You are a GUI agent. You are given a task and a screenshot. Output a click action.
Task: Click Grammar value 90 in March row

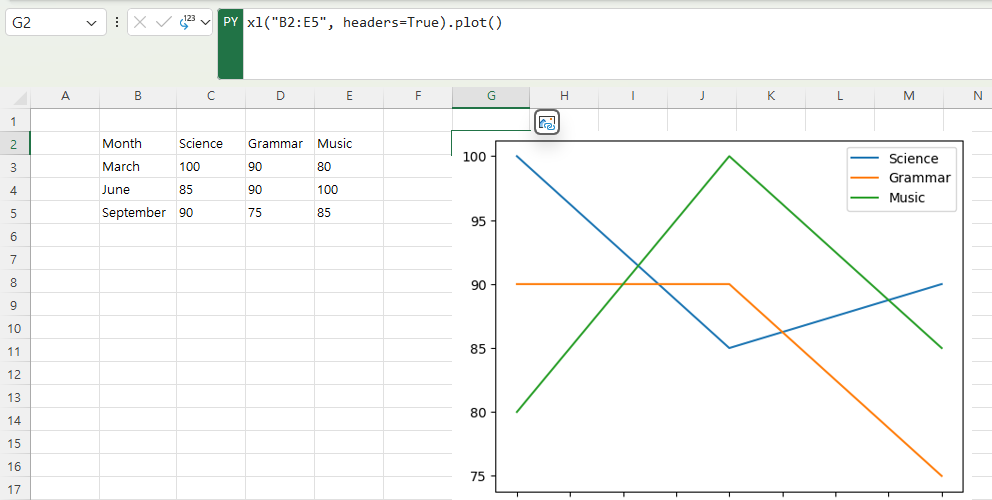pyautogui.click(x=280, y=166)
